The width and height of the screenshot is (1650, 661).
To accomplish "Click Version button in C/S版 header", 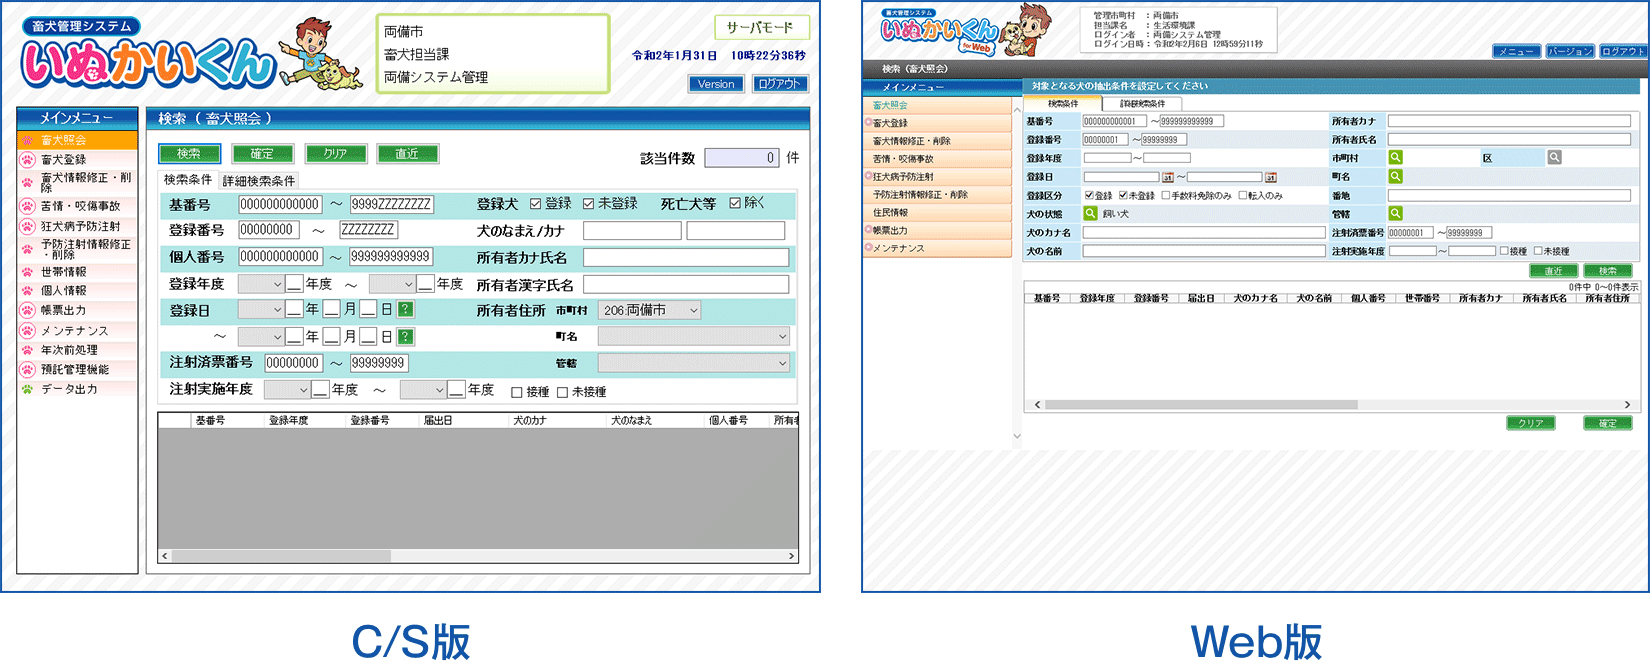I will click(x=716, y=84).
